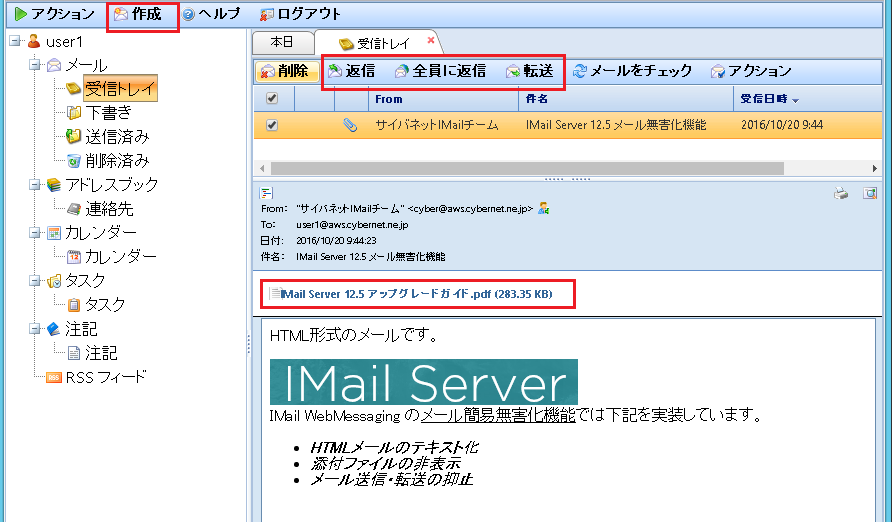
Task: Uncheck the checkbox for the サイバネットIMailチーム message
Action: 272,125
